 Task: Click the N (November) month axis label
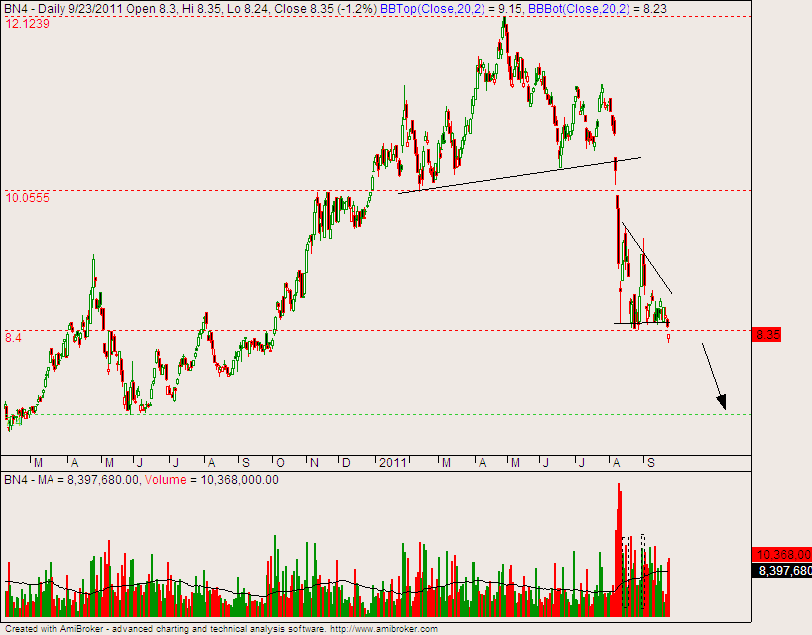pyautogui.click(x=314, y=463)
